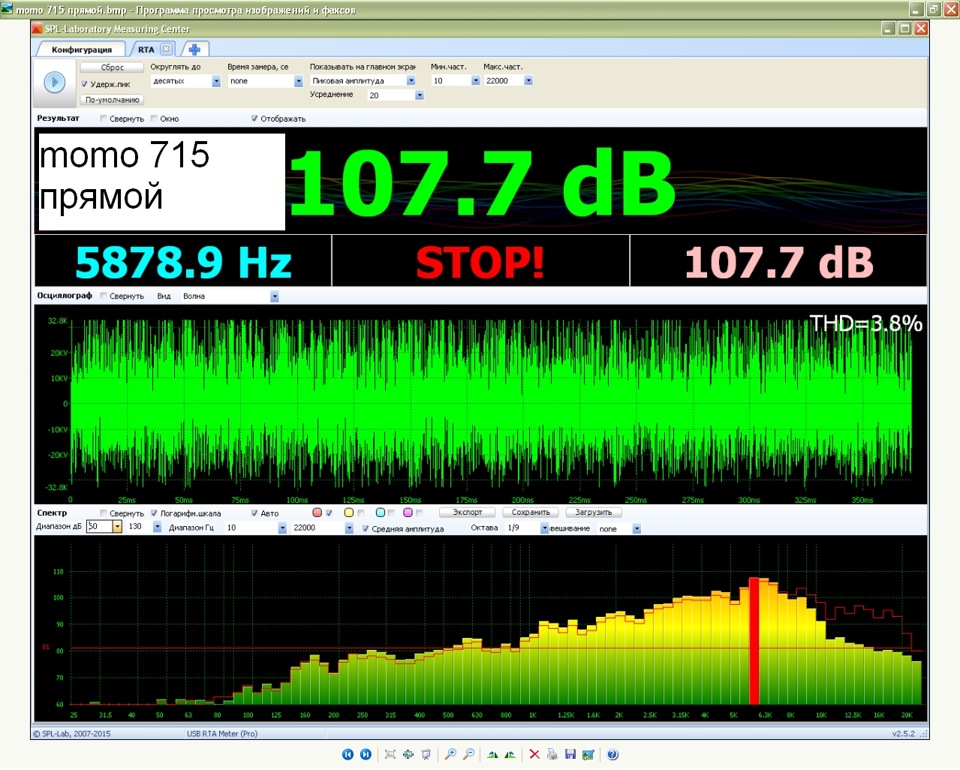The width and height of the screenshot is (960, 770).
Task: Toggle Свернуть checkbox in Спектр section
Action: click(x=103, y=513)
